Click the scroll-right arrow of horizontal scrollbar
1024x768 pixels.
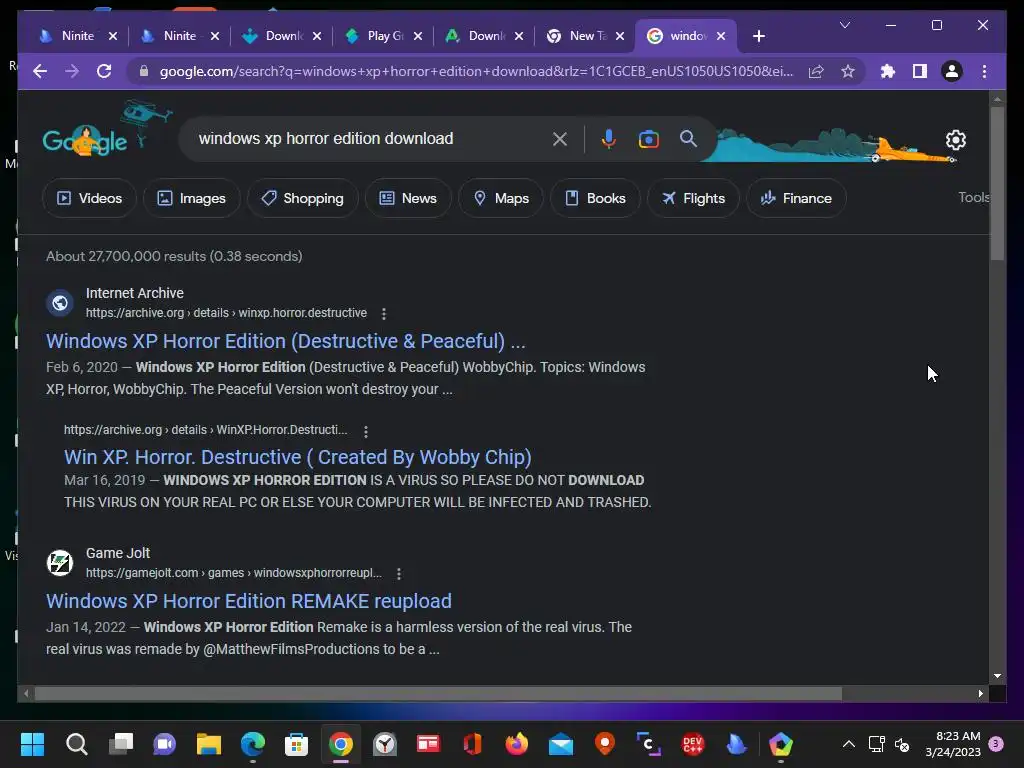coord(980,694)
